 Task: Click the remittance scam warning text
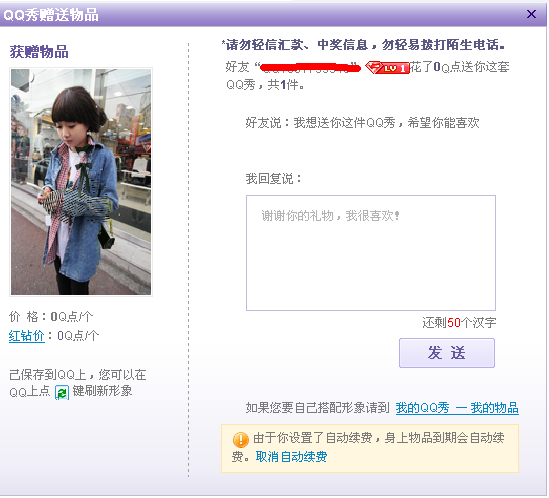coord(364,45)
